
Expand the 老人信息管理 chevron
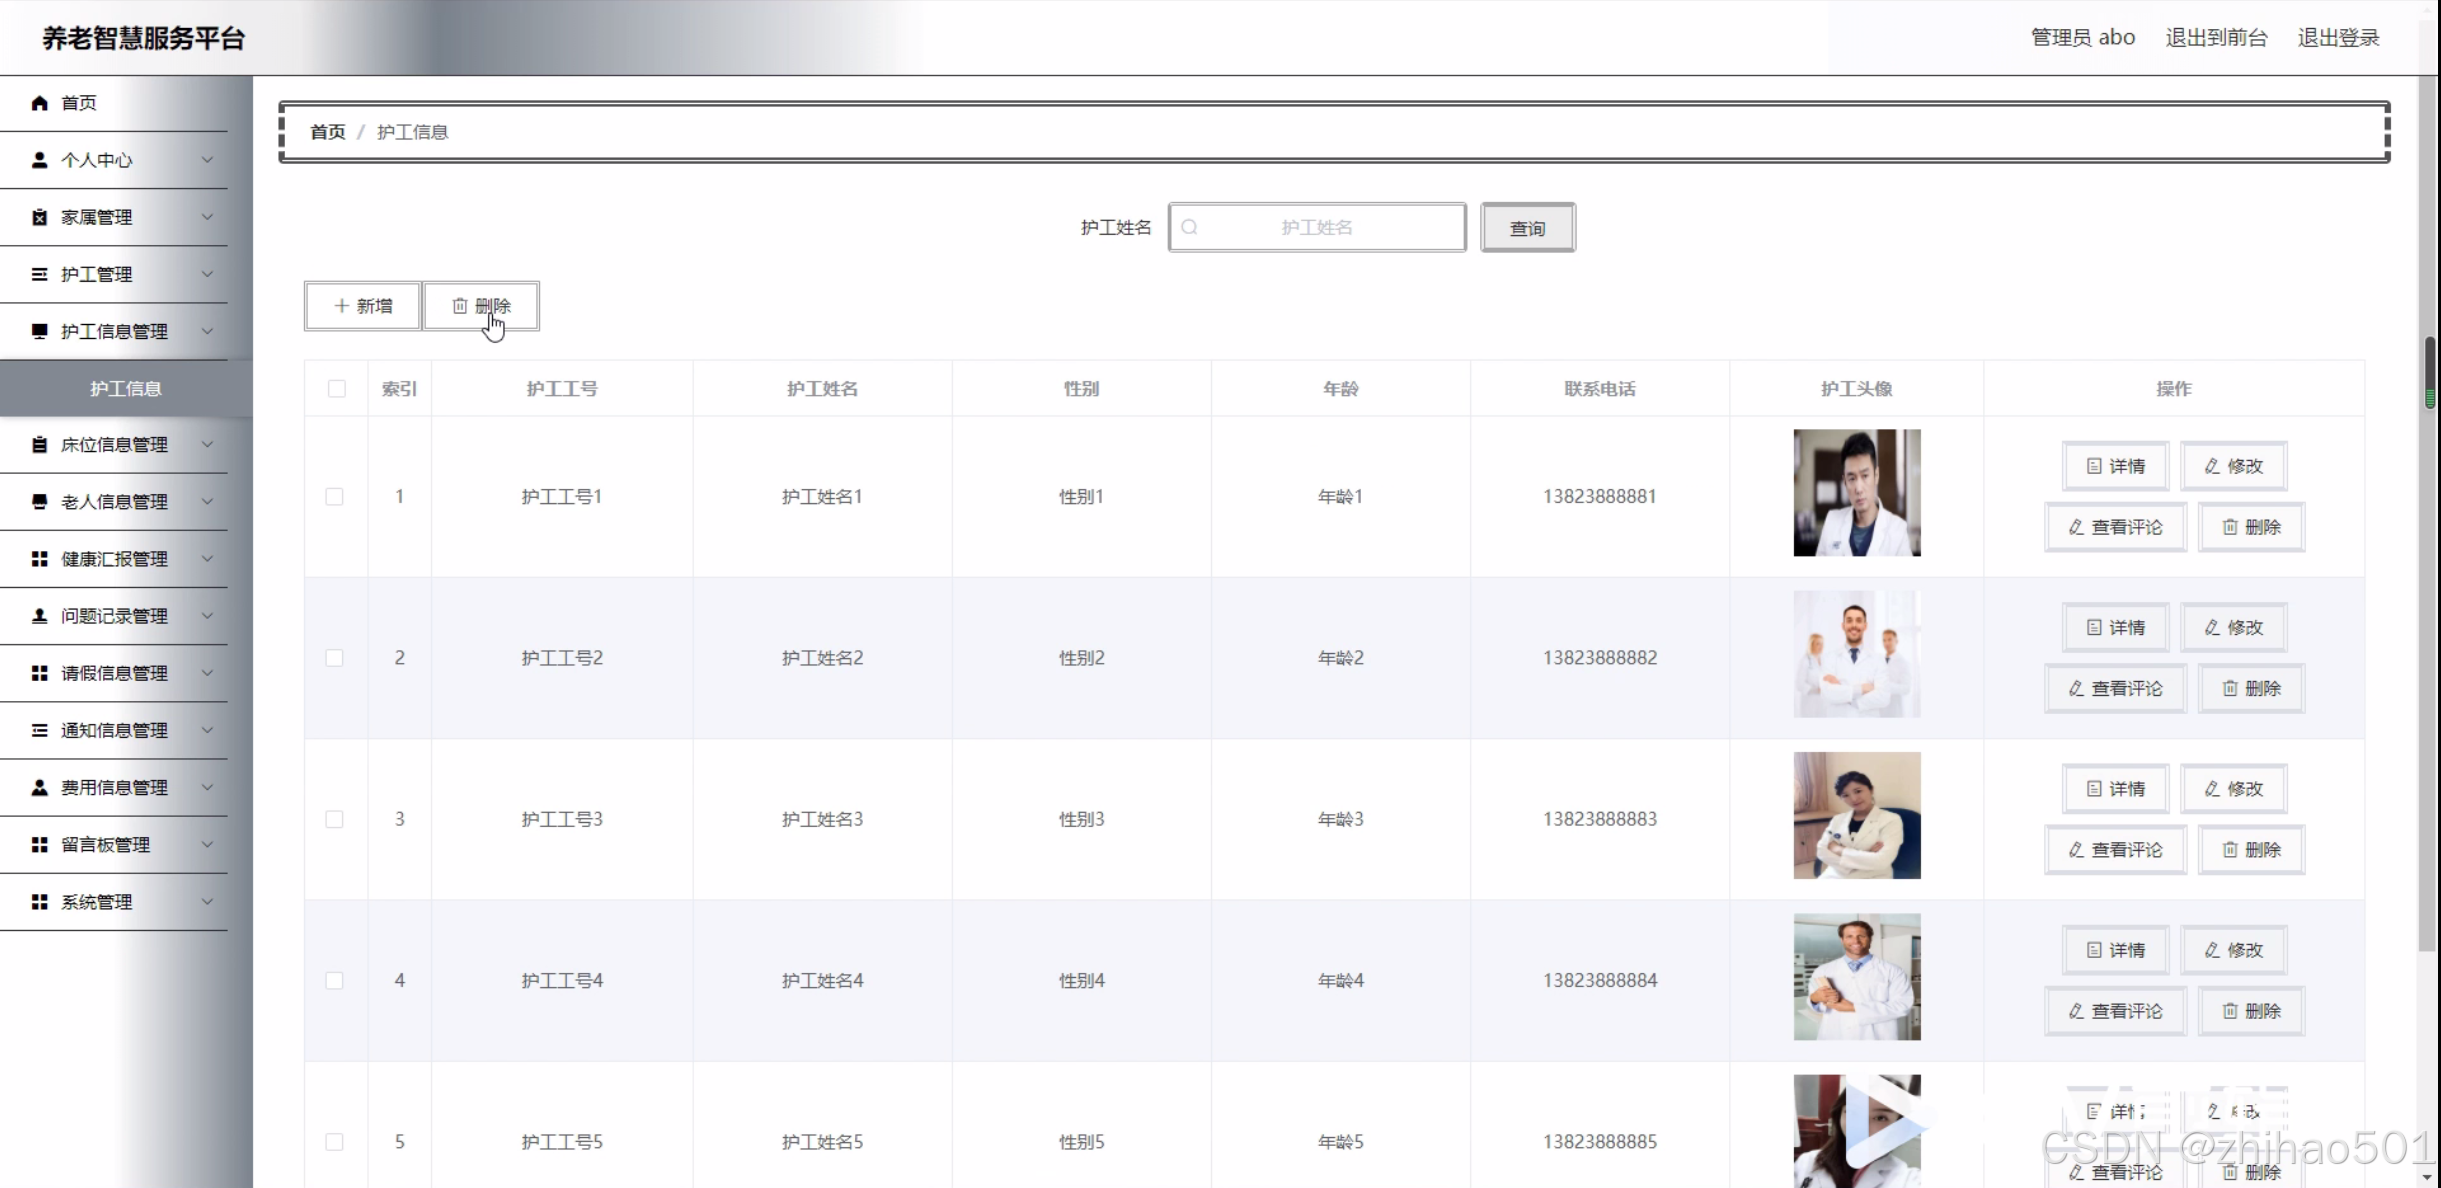tap(207, 502)
